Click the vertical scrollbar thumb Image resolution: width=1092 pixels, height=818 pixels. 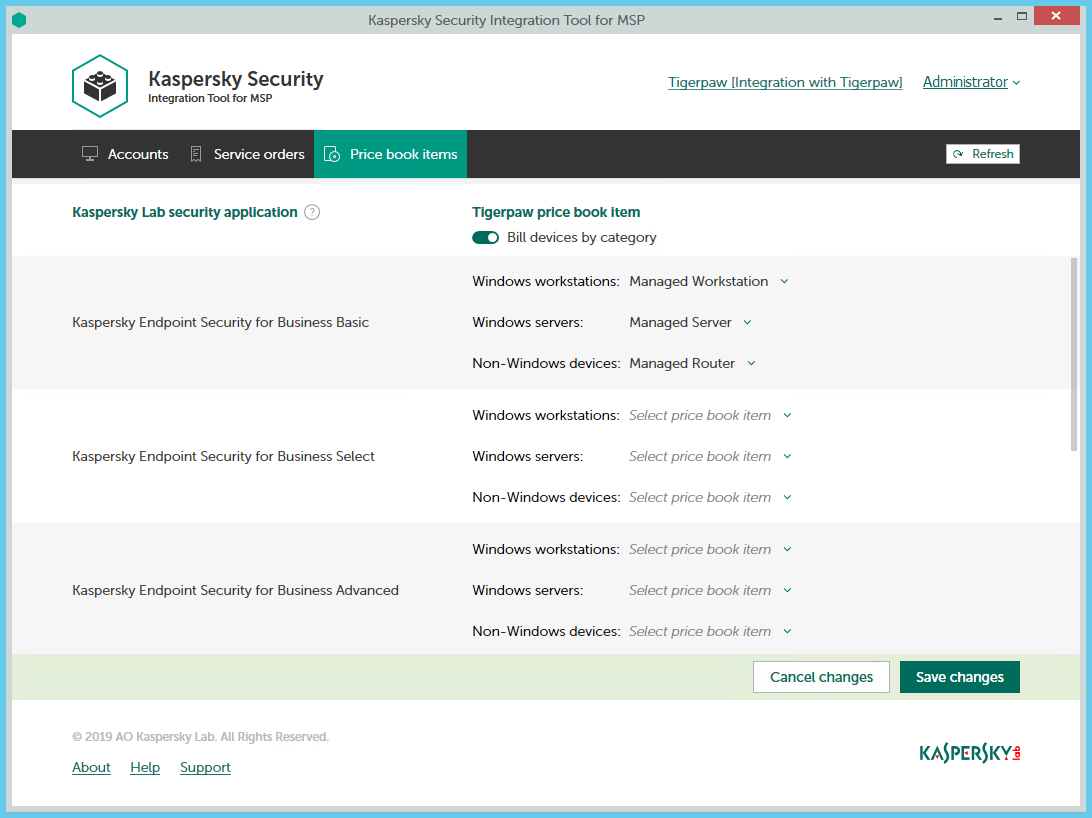click(1074, 352)
